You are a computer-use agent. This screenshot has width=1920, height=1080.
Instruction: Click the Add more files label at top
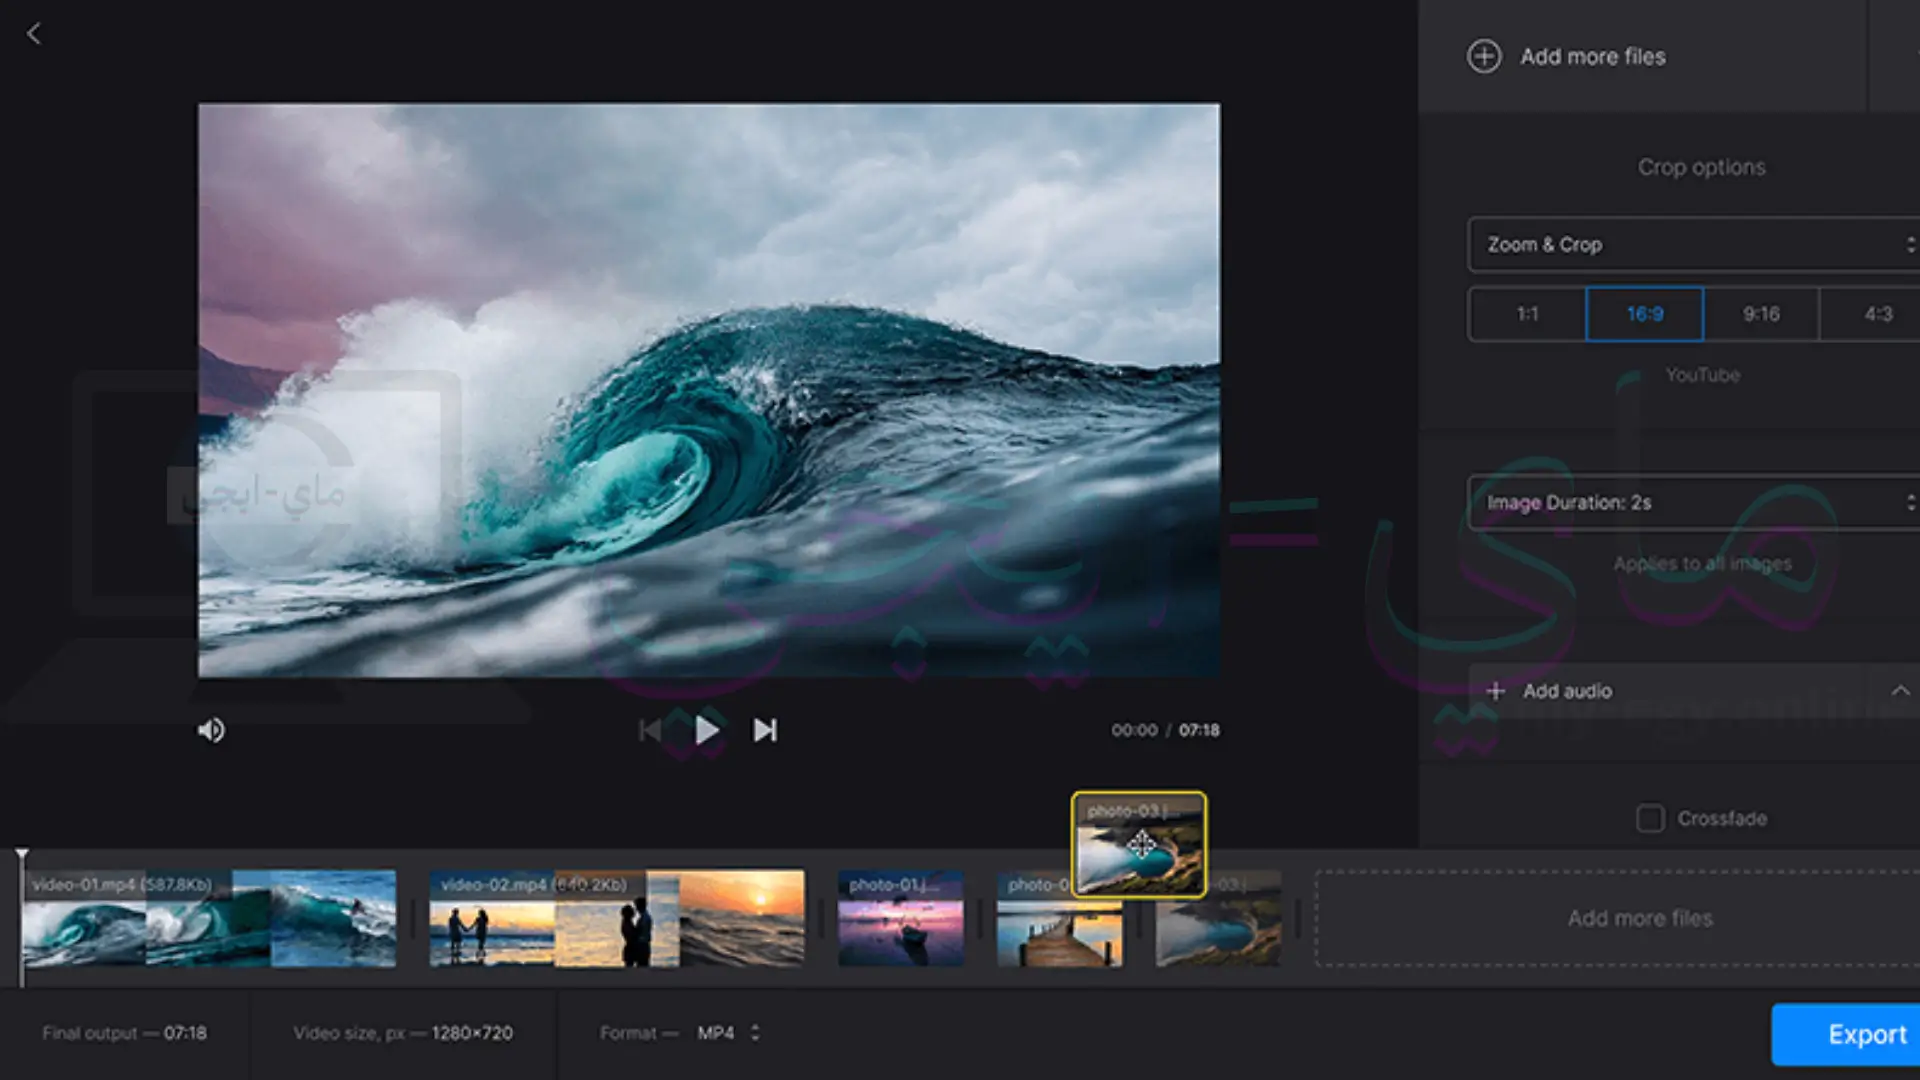tap(1593, 57)
